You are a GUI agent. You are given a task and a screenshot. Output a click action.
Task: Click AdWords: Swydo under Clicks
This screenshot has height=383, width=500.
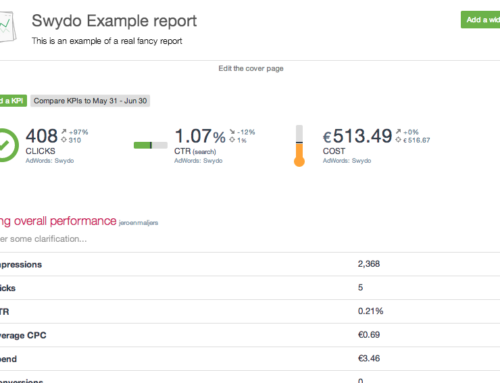coord(50,161)
